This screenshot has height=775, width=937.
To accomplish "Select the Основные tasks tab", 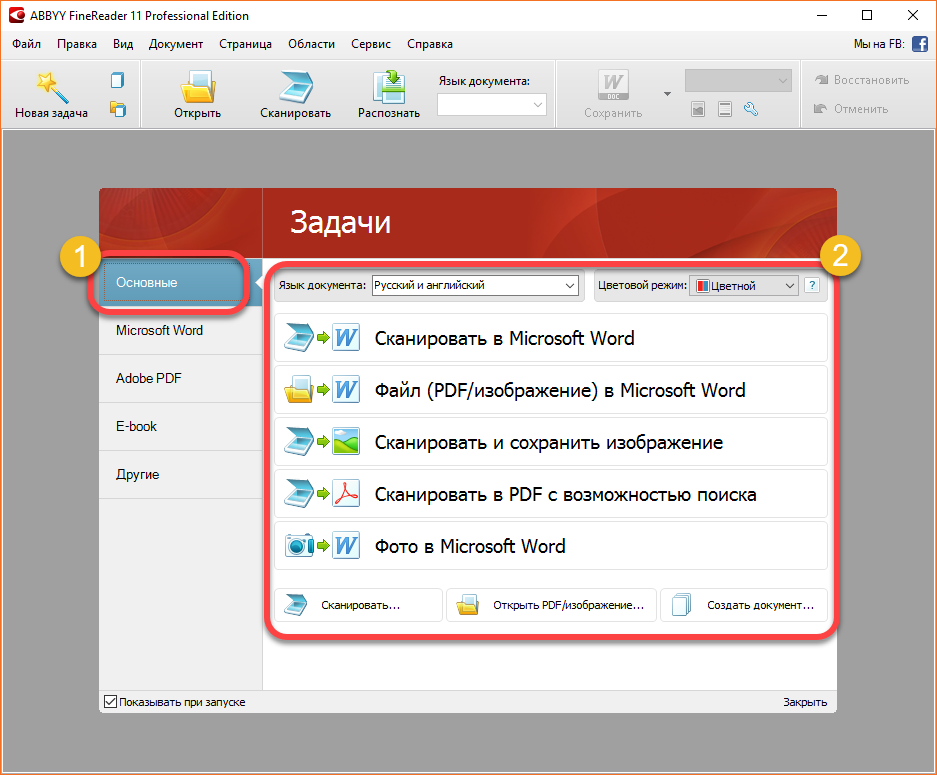I will pyautogui.click(x=180, y=283).
